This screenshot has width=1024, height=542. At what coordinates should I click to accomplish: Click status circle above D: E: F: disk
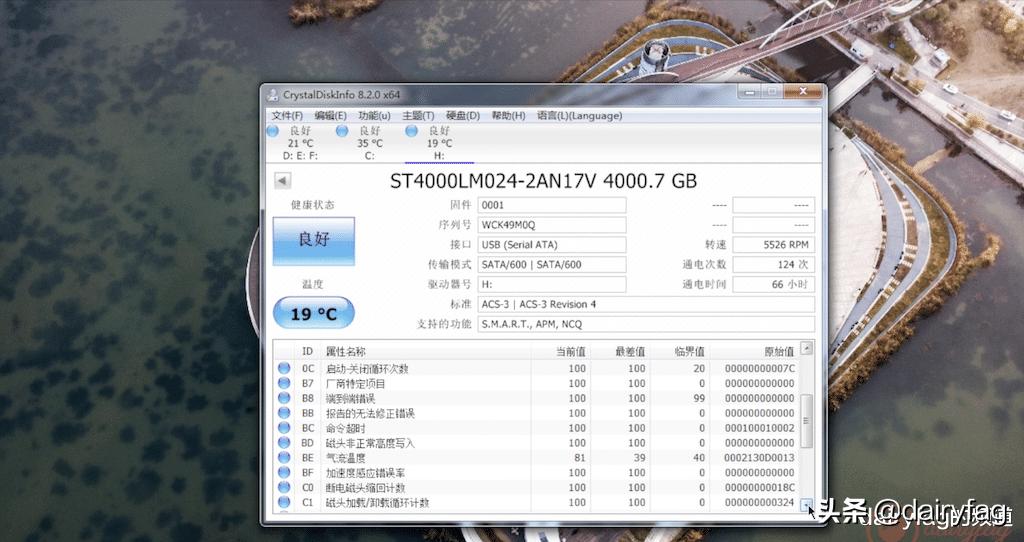point(273,131)
